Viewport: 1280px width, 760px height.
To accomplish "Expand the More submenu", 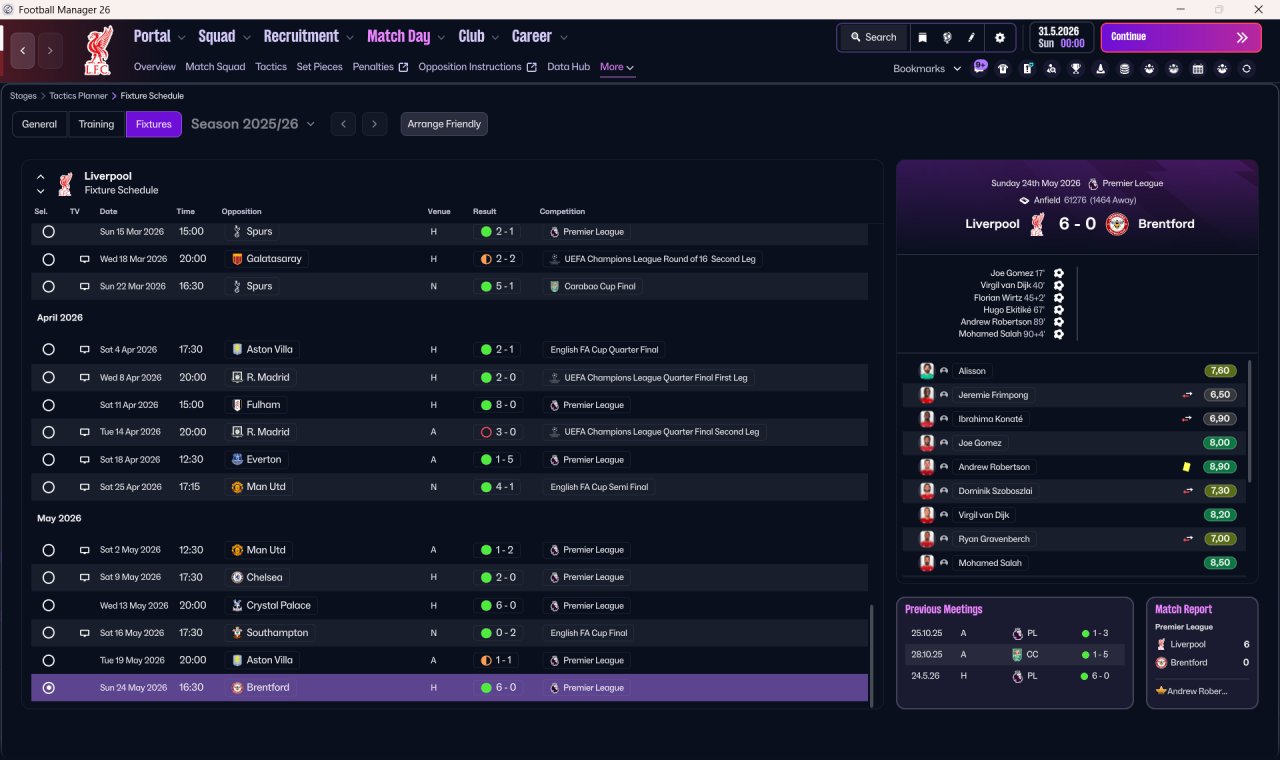I will [x=617, y=67].
